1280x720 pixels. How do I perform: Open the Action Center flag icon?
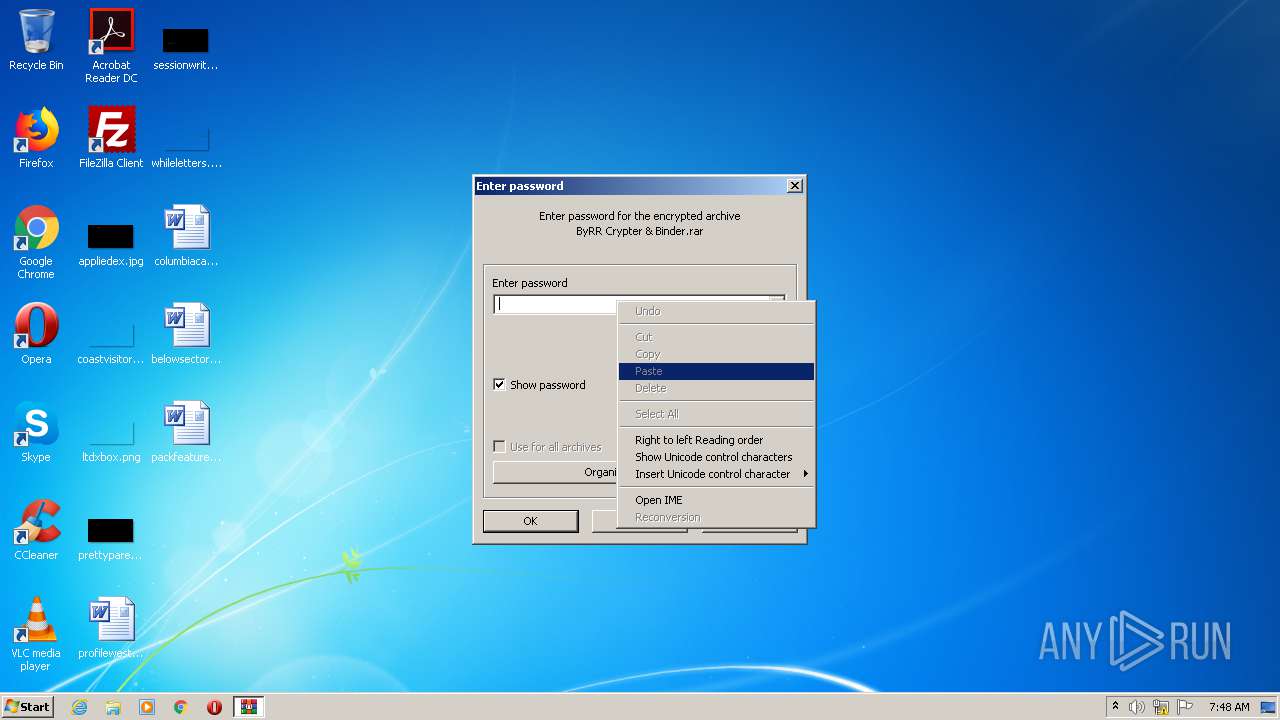[1185, 707]
